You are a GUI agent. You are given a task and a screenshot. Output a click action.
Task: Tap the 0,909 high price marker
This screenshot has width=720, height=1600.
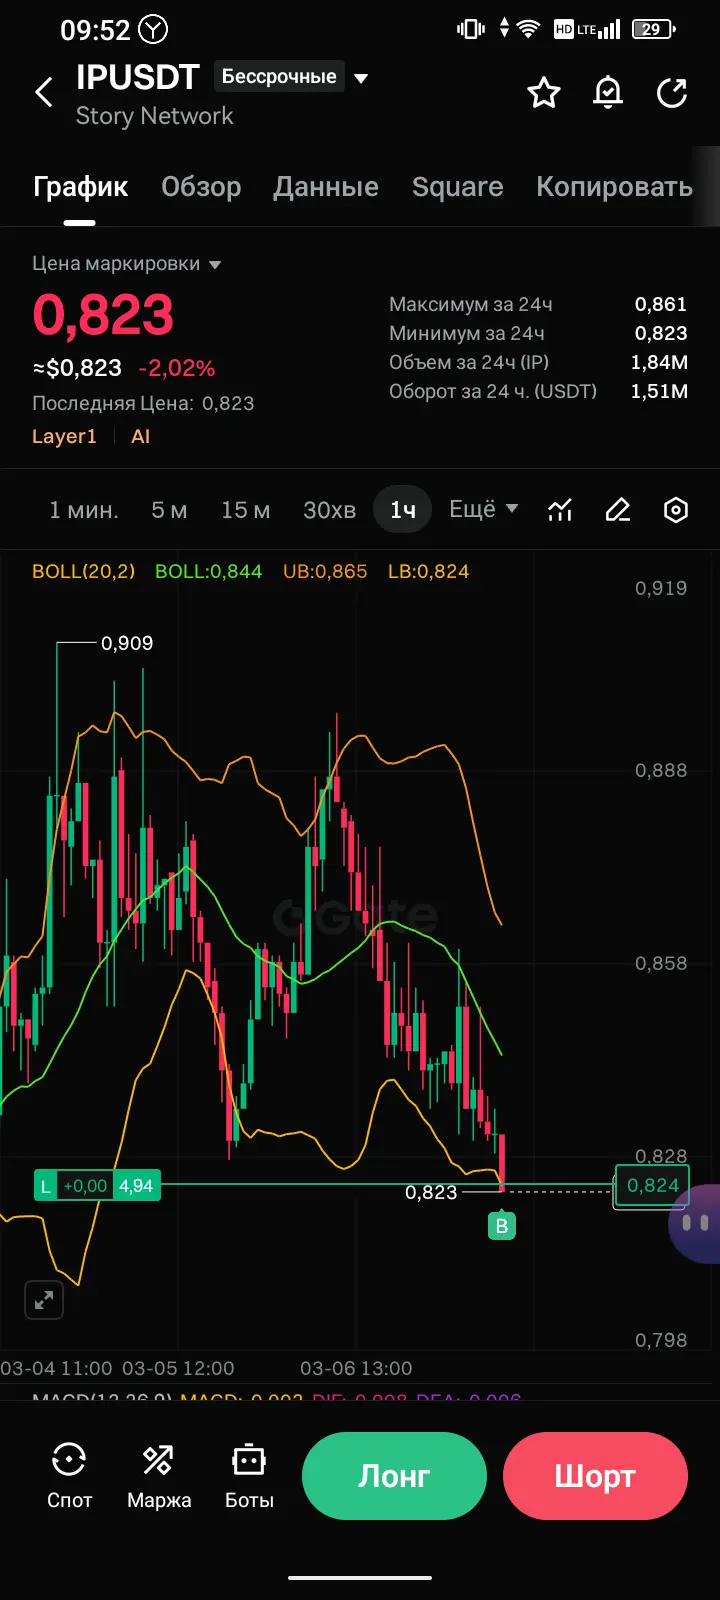click(x=127, y=643)
